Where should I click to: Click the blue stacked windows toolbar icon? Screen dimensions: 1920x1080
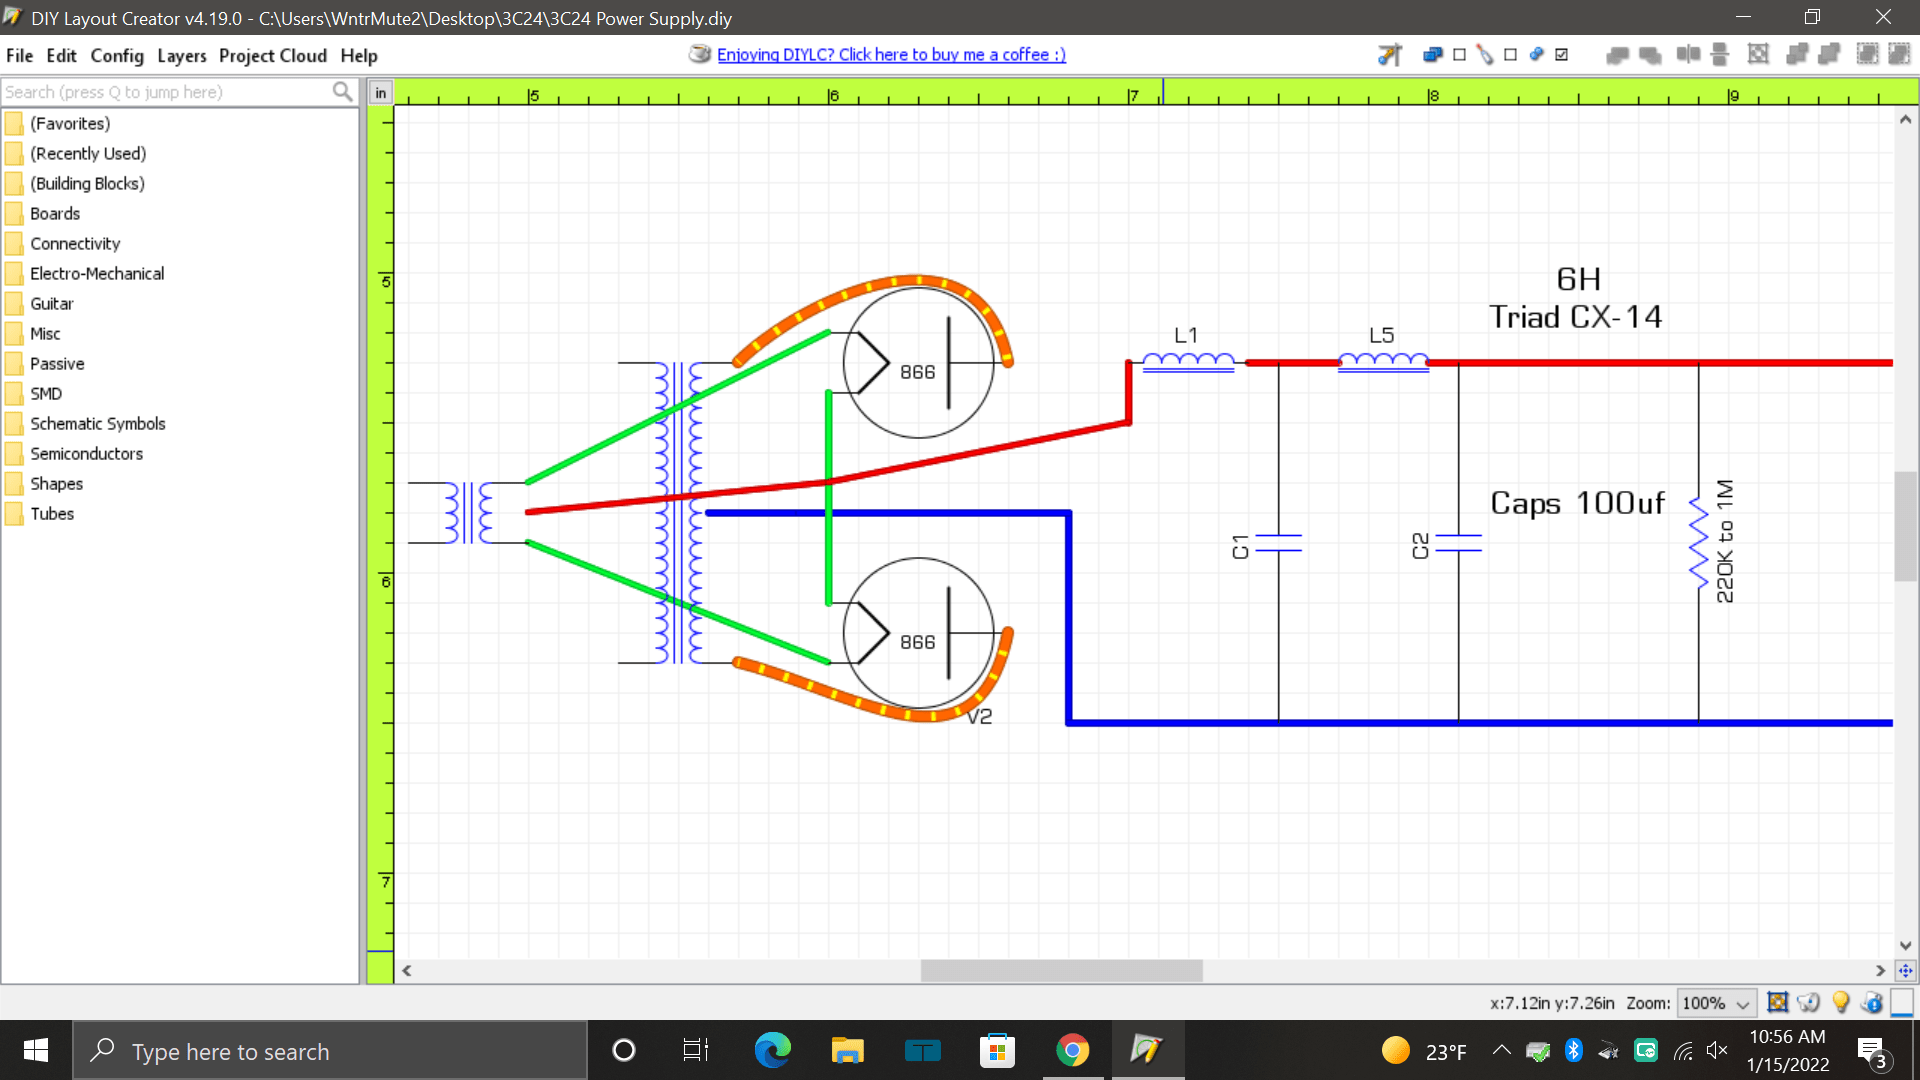(x=1432, y=55)
